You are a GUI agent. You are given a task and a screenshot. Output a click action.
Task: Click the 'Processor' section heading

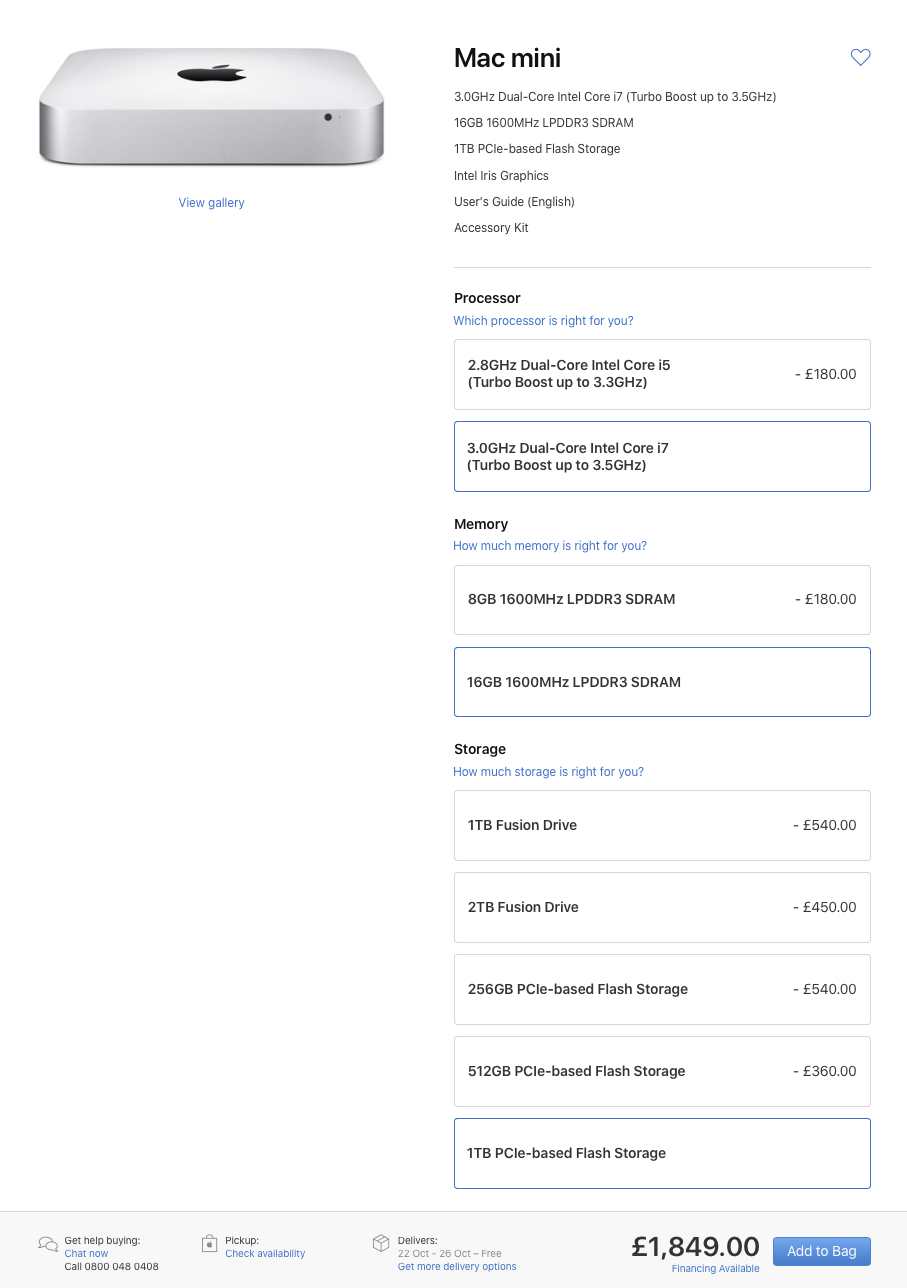pyautogui.click(x=487, y=298)
